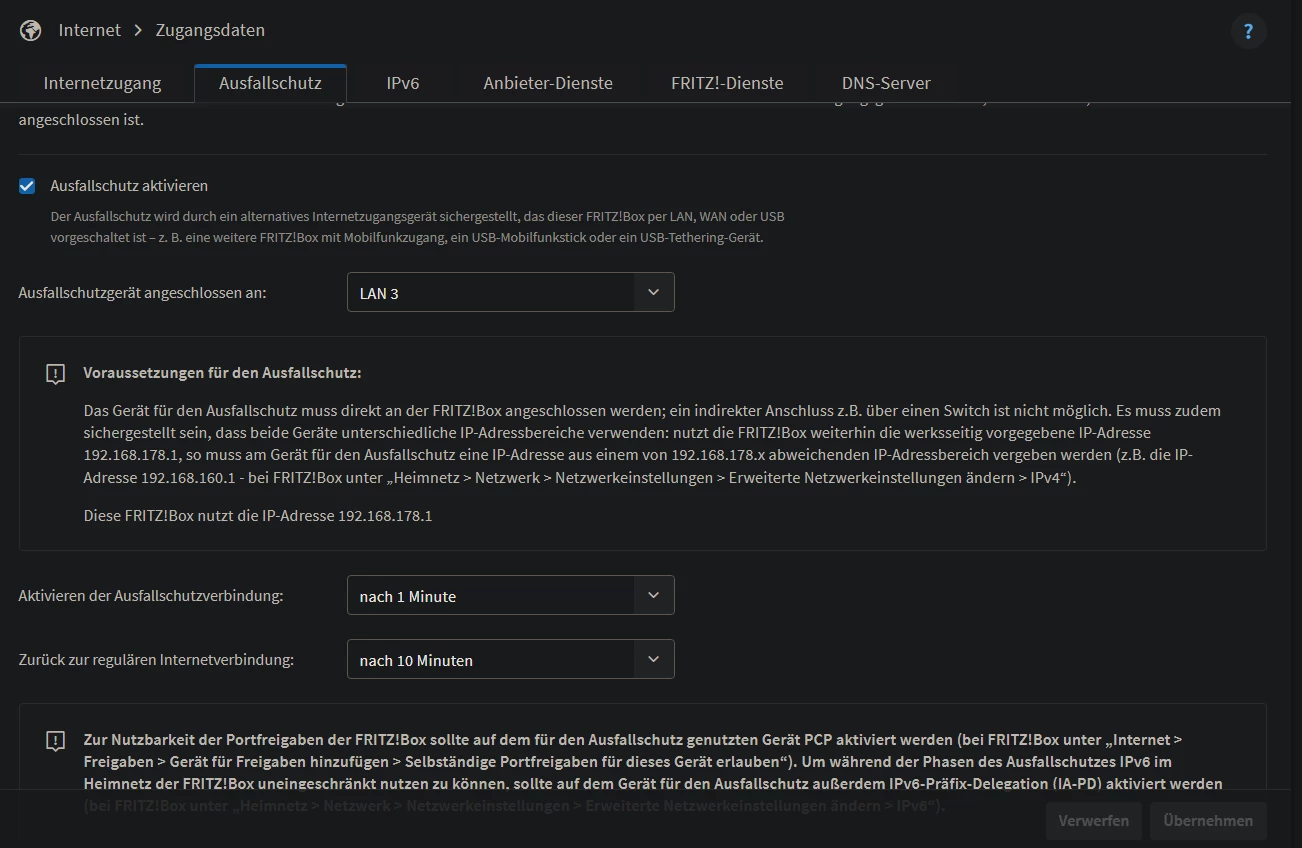Open the 'nach 10 Minuten' dropdown
The image size is (1302, 848).
[510, 660]
